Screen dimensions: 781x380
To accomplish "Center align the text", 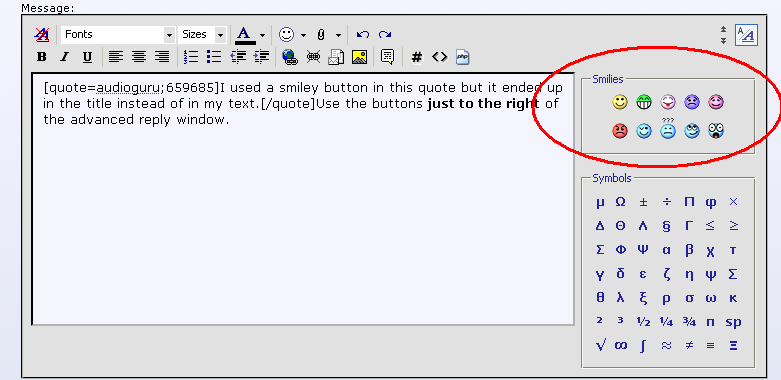I will pyautogui.click(x=138, y=57).
